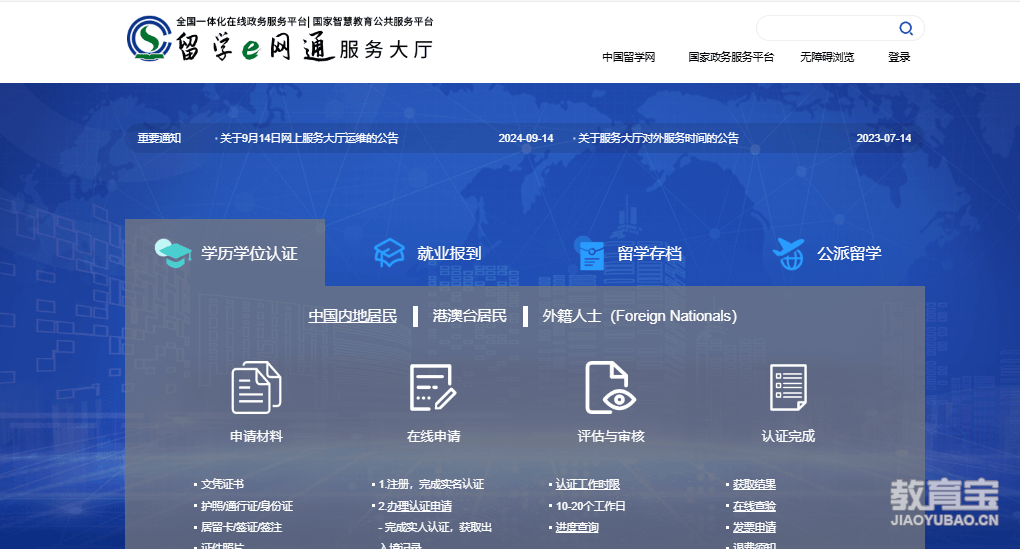Open the 办理认证申请 link
This screenshot has width=1020, height=549.
[420, 506]
